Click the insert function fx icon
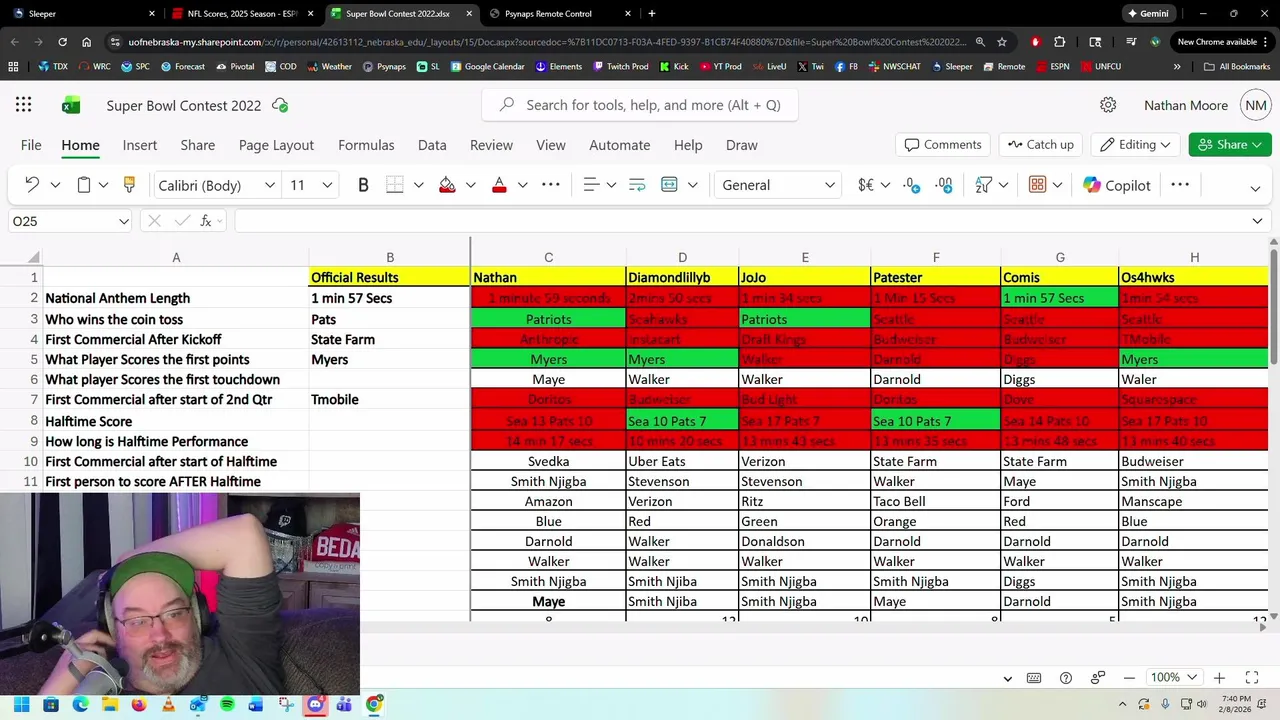 pyautogui.click(x=206, y=221)
